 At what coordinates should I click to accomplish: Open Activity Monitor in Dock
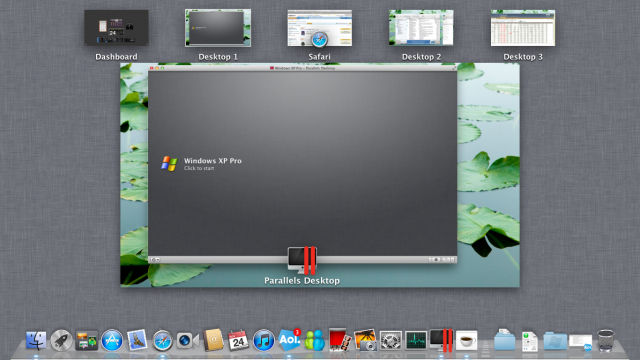coord(416,340)
